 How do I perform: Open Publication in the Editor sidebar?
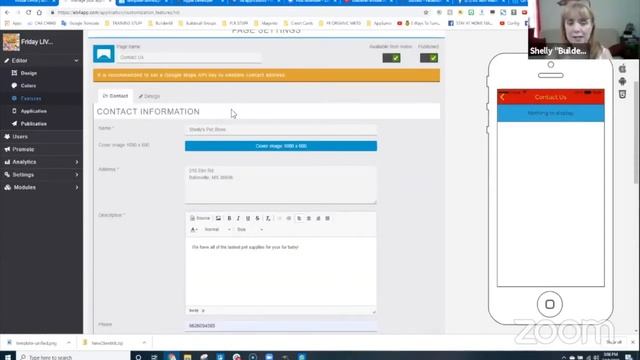click(x=33, y=124)
